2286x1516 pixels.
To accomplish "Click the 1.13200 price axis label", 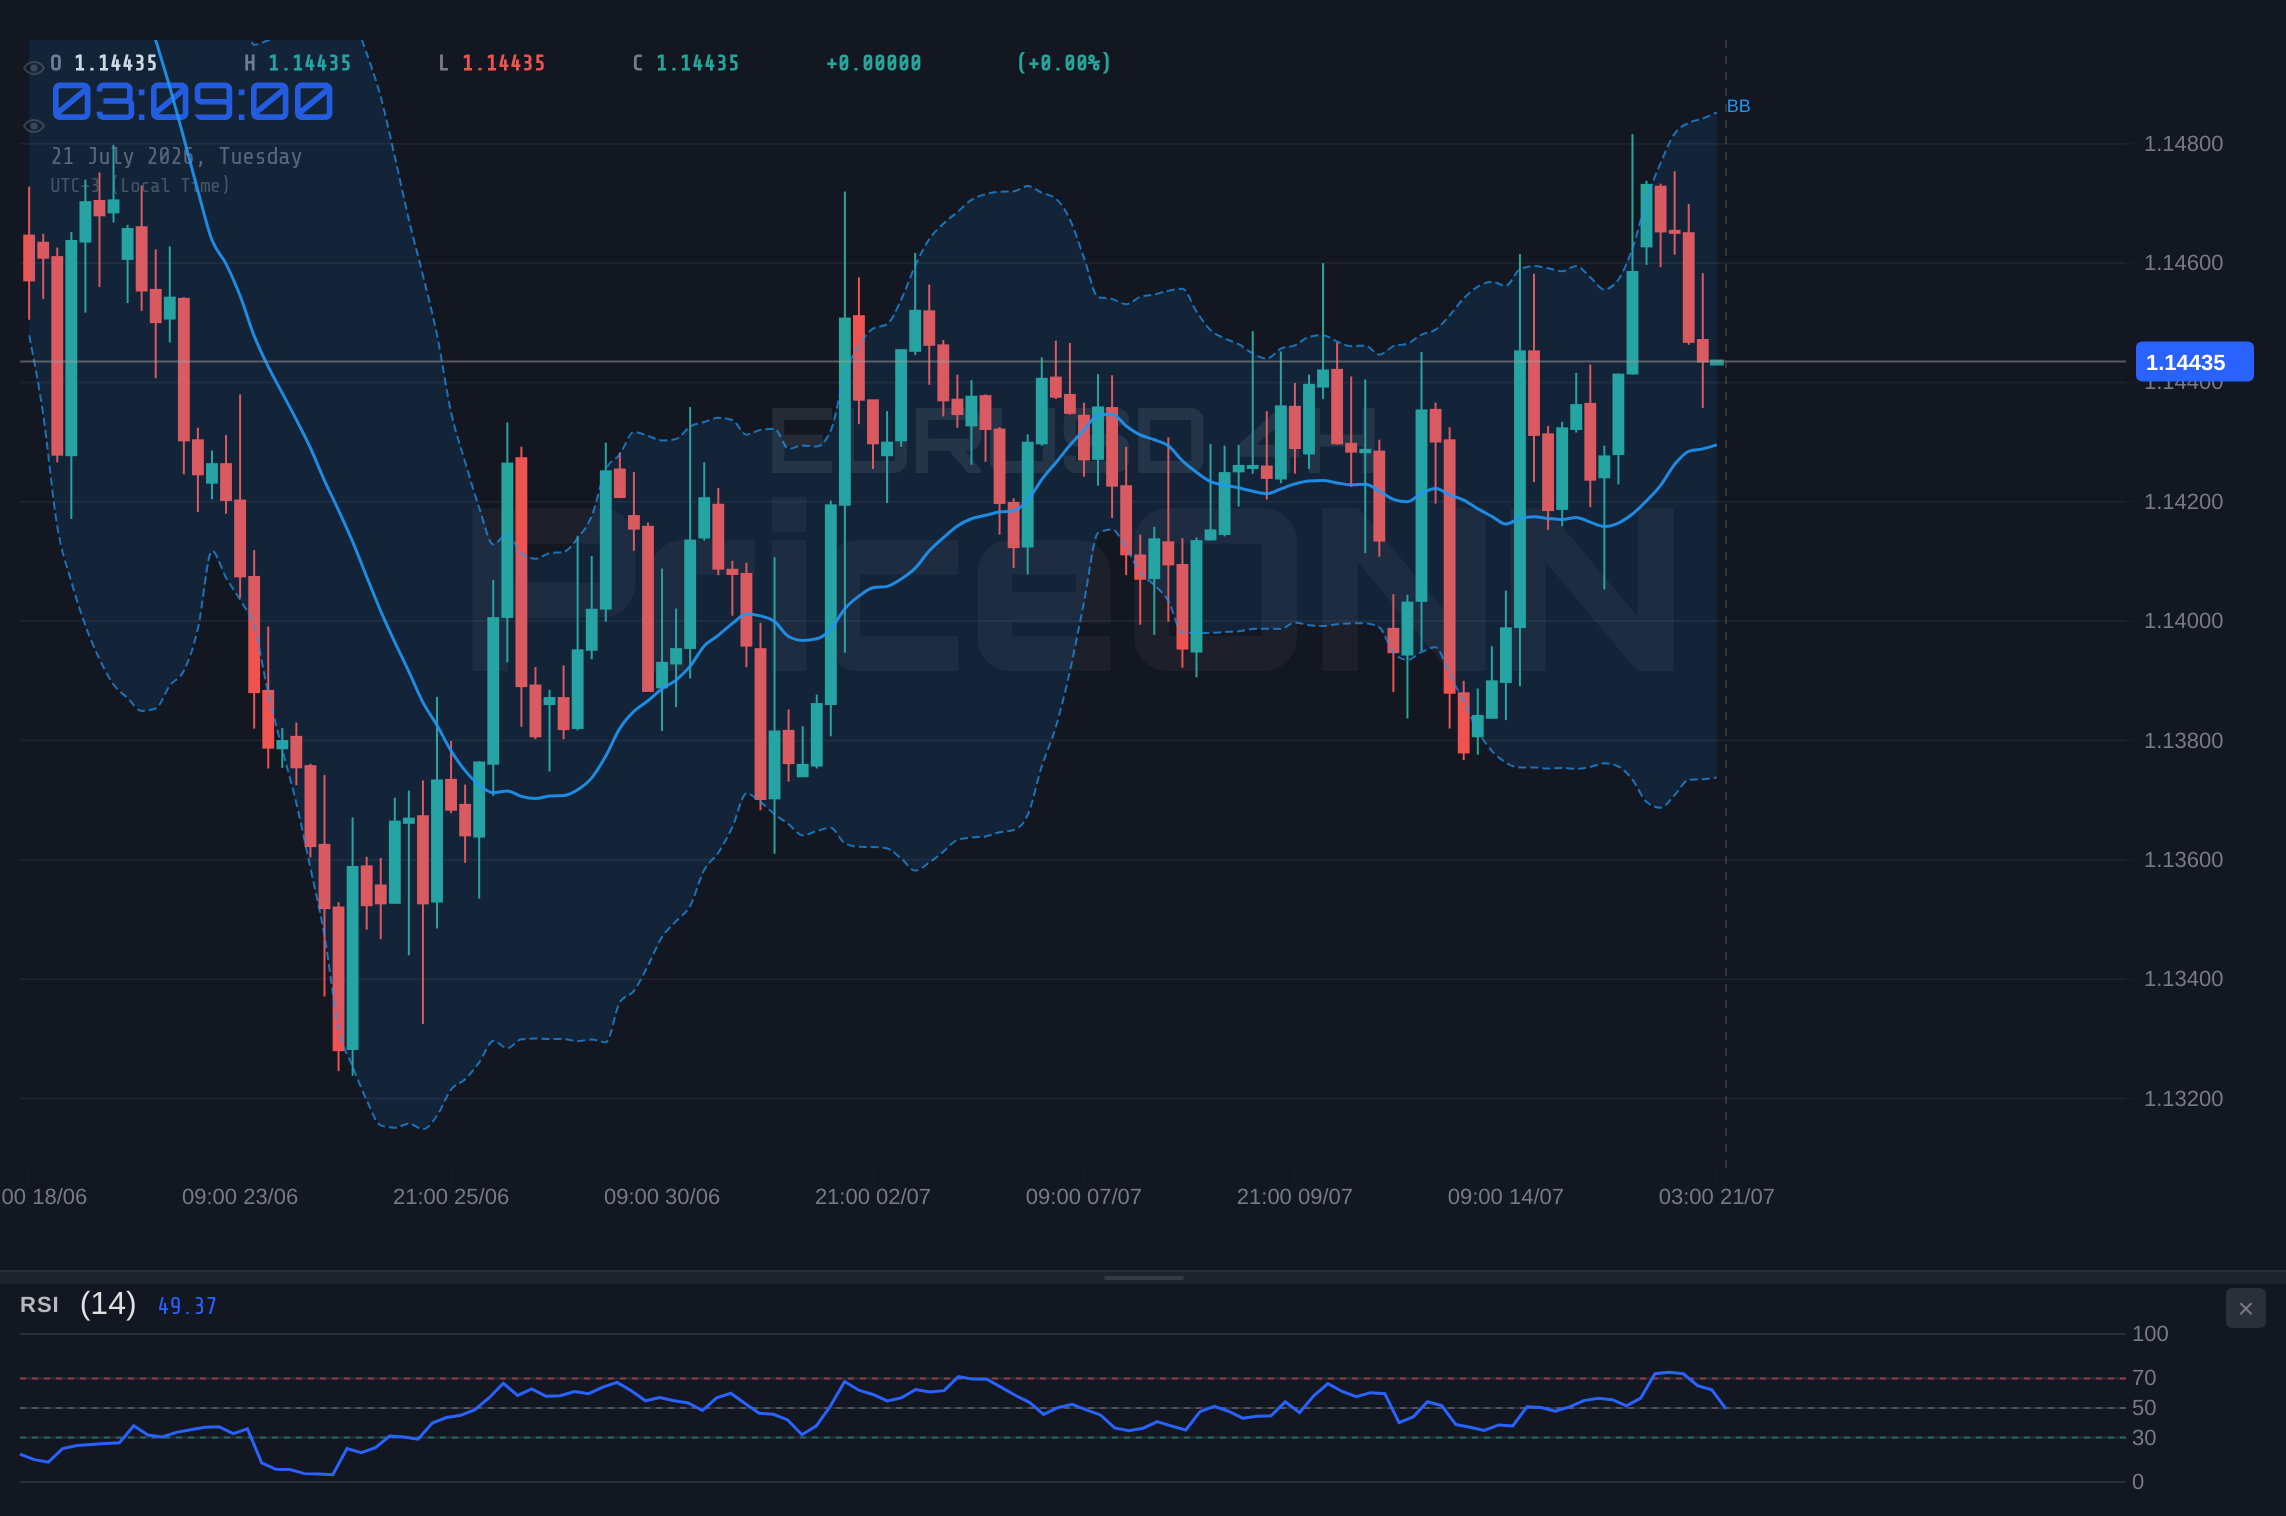I will point(2183,1099).
